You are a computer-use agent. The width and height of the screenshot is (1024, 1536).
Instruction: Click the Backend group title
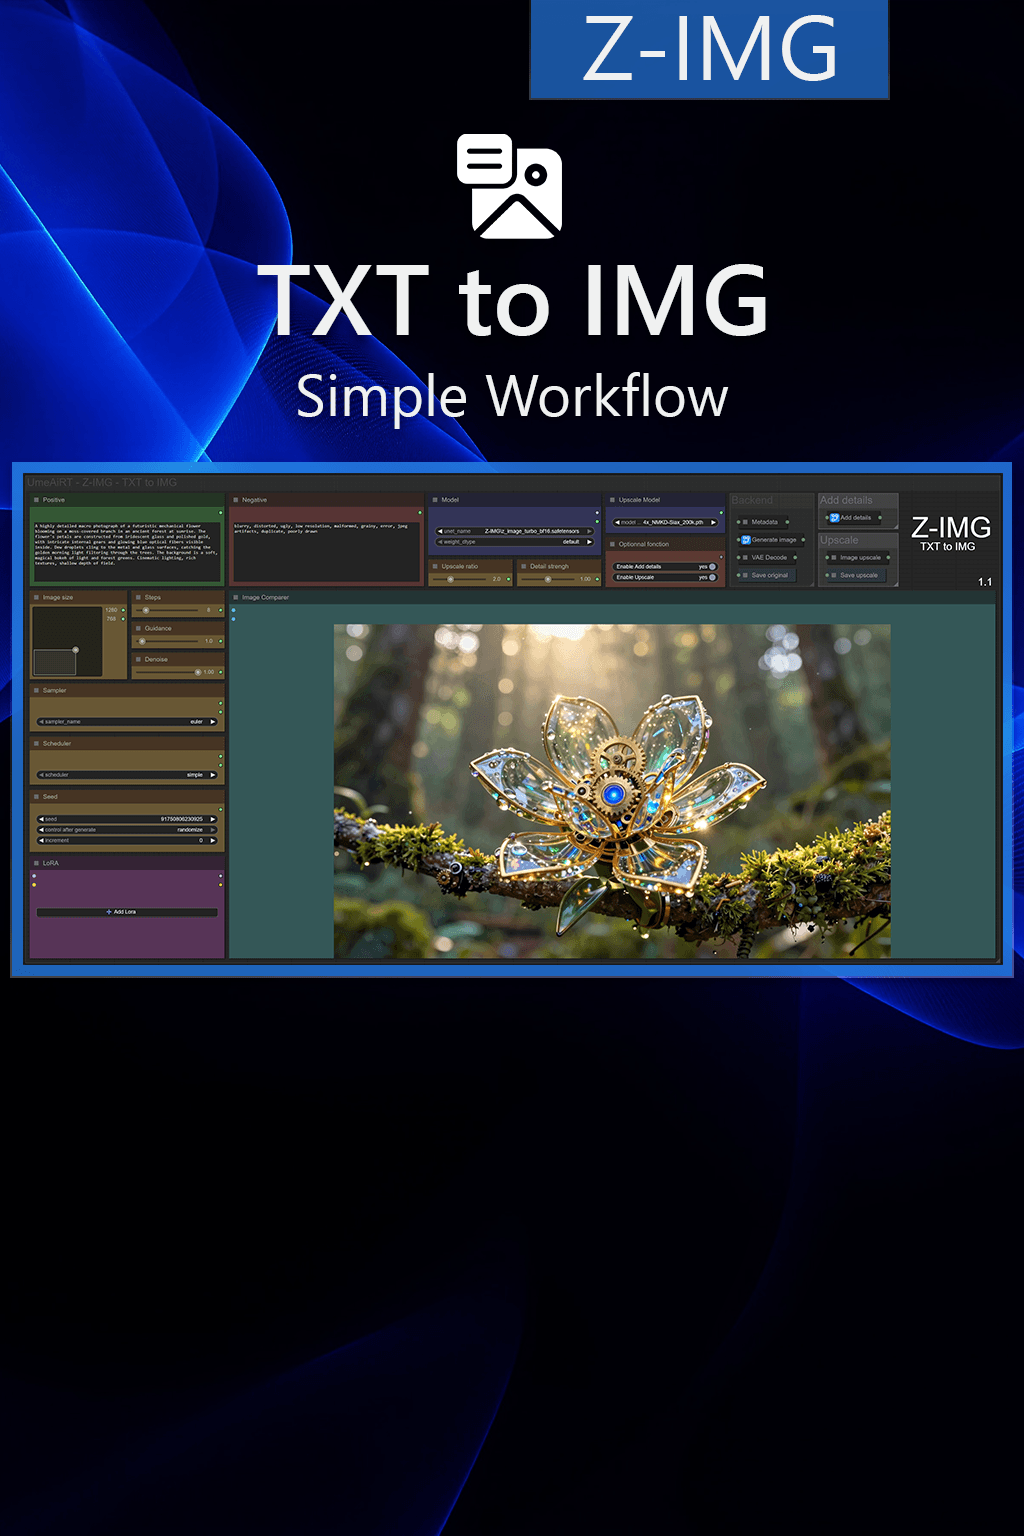(x=752, y=500)
